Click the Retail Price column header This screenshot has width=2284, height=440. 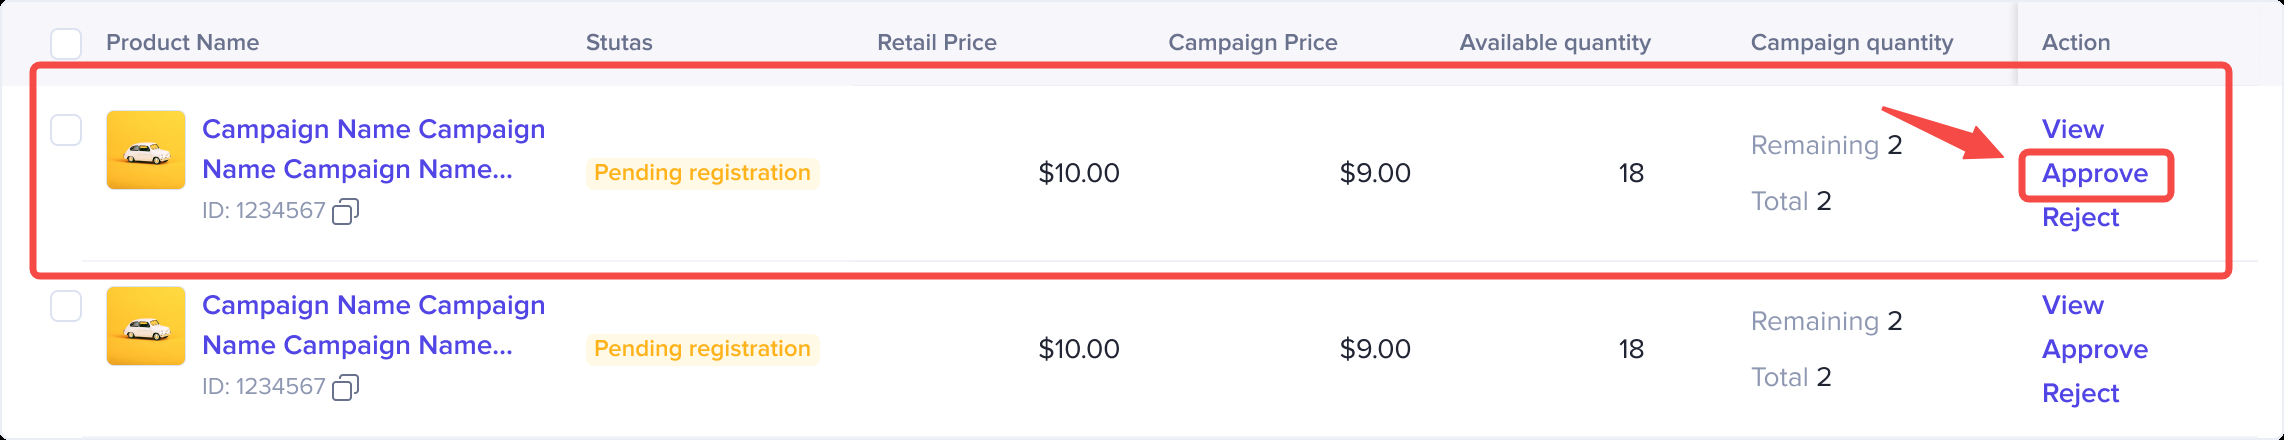[x=936, y=43]
